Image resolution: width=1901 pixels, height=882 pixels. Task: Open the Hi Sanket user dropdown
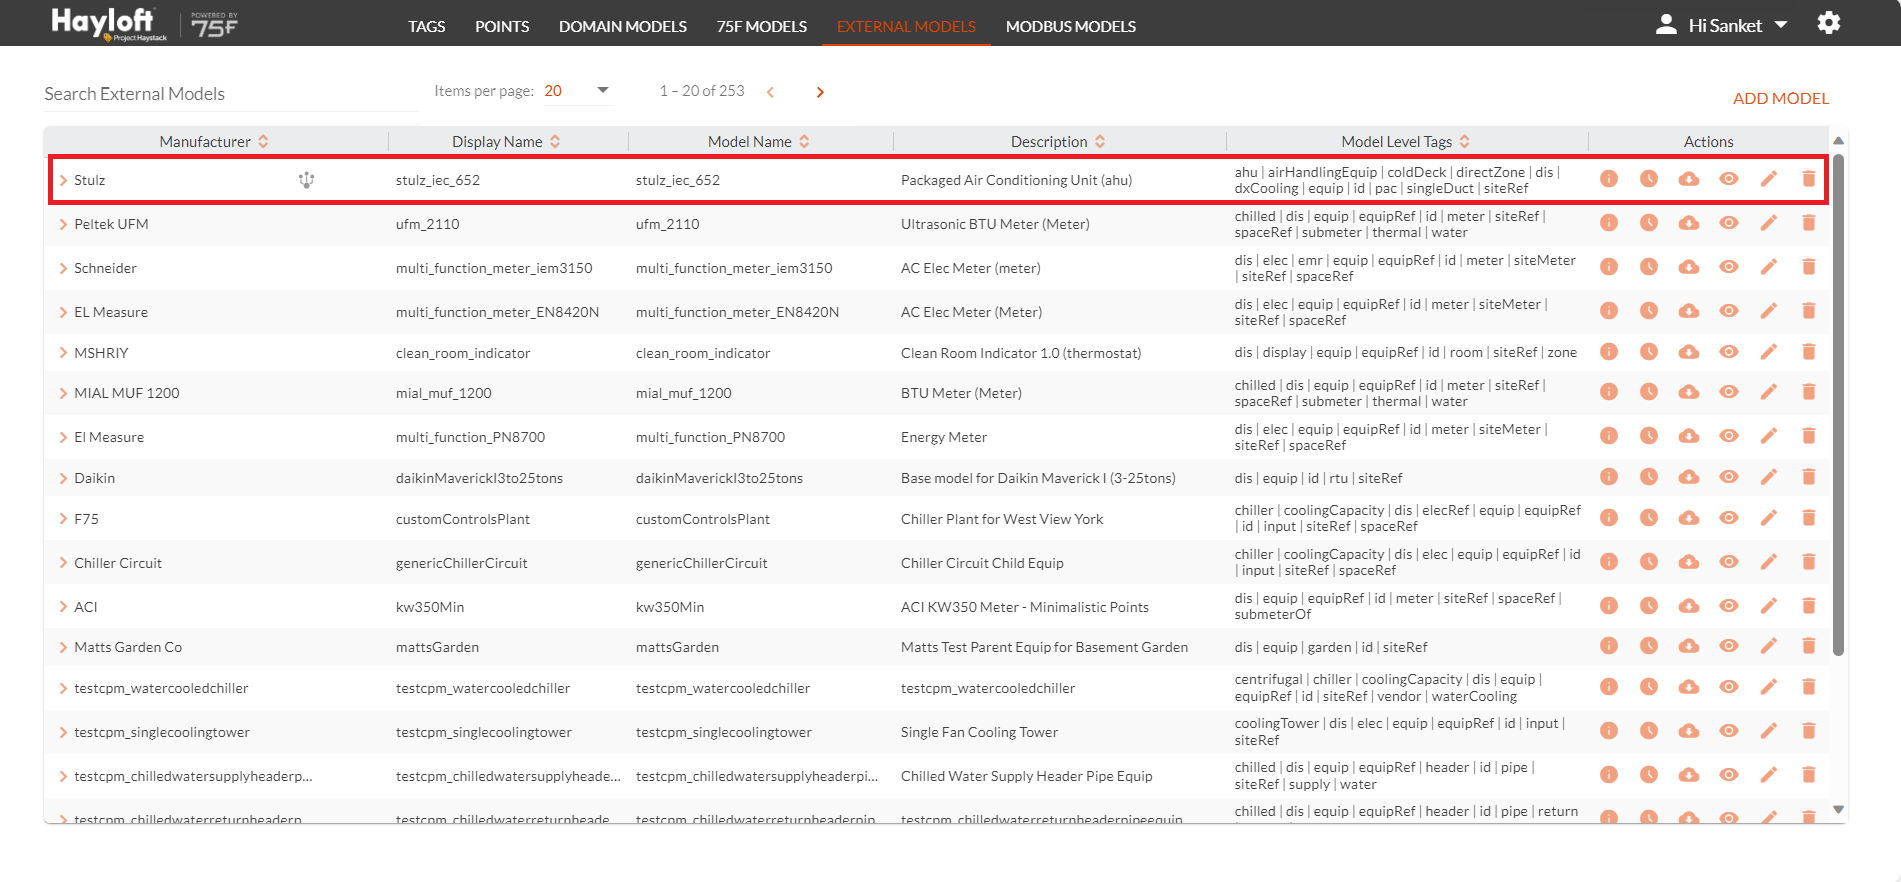pyautogui.click(x=1737, y=25)
